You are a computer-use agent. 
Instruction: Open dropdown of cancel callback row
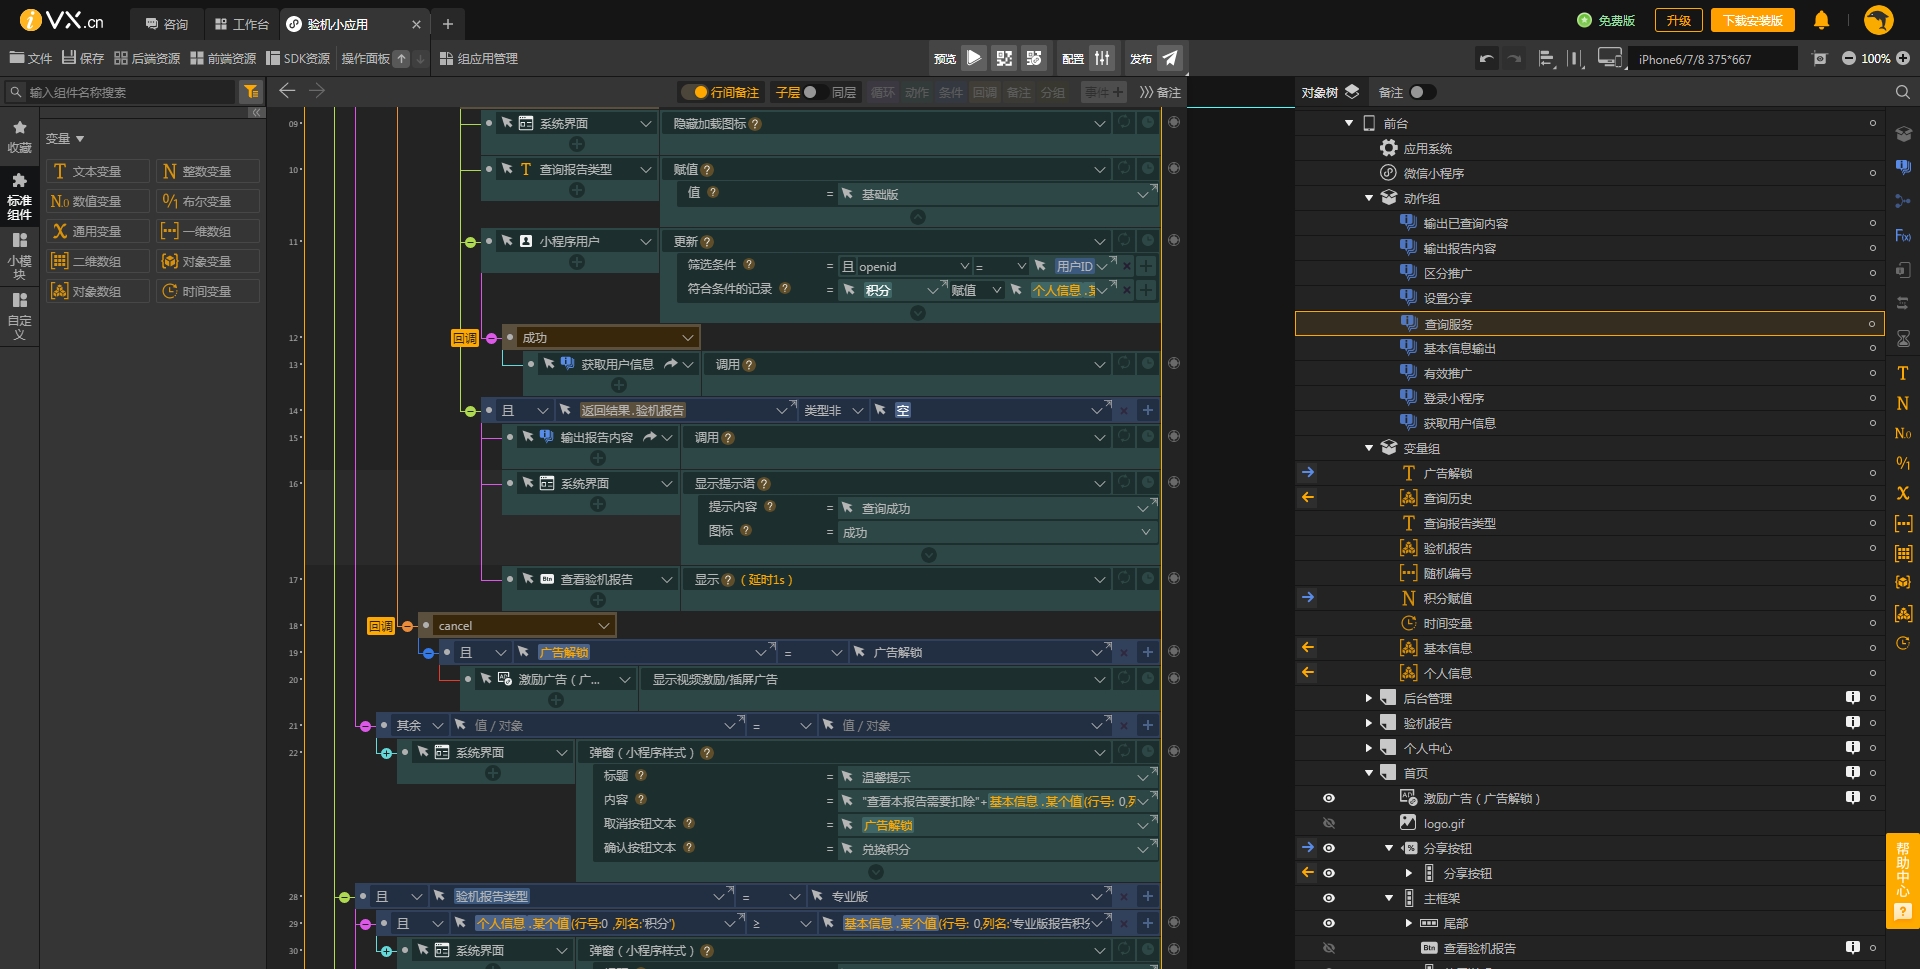604,626
